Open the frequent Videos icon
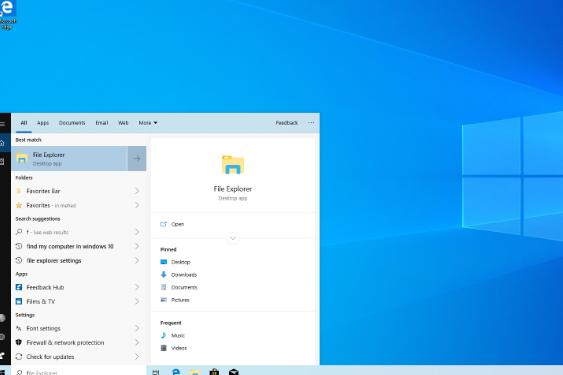The height and width of the screenshot is (375, 563). point(164,348)
